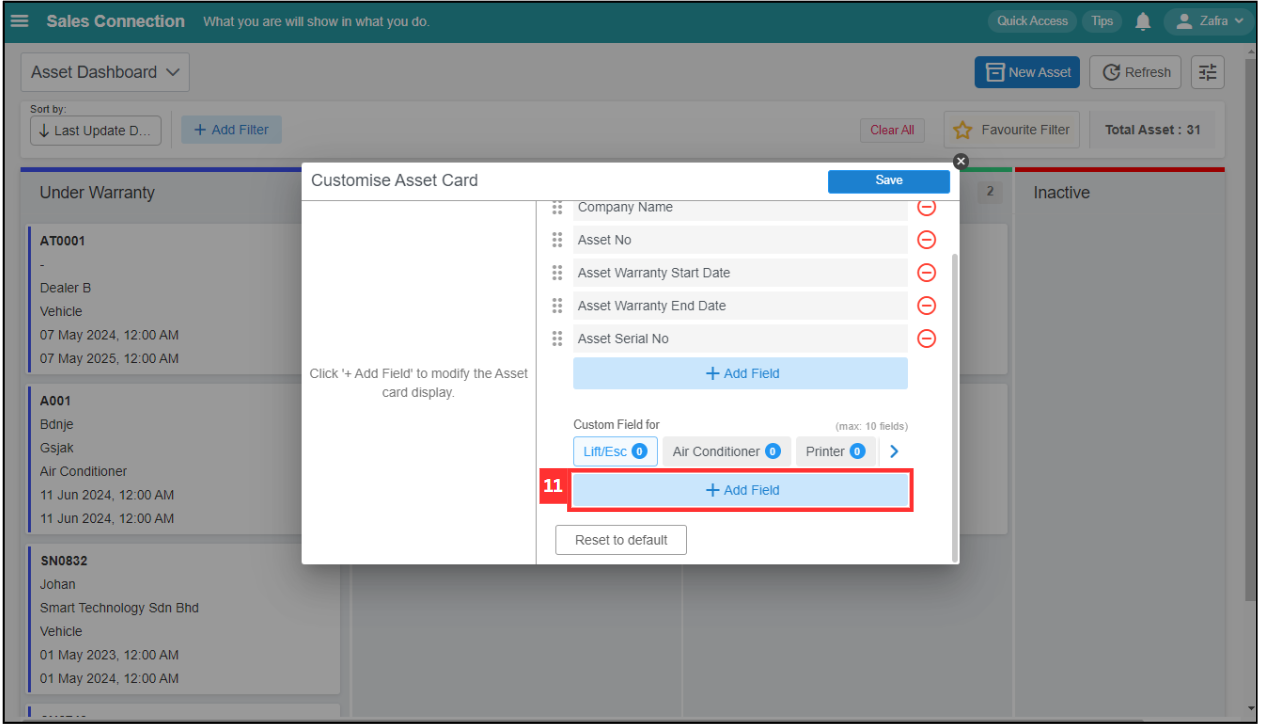Open the AT0001 asset card

pos(184,299)
